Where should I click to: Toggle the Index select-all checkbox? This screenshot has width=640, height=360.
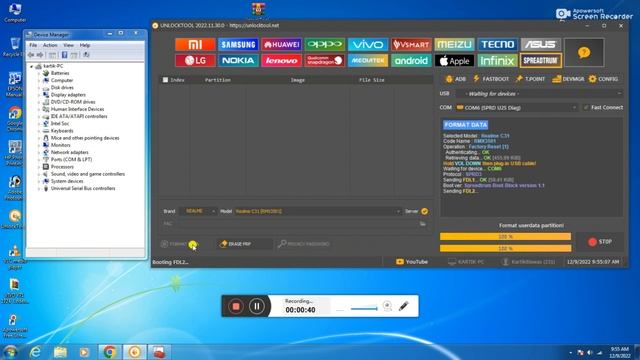(165, 80)
